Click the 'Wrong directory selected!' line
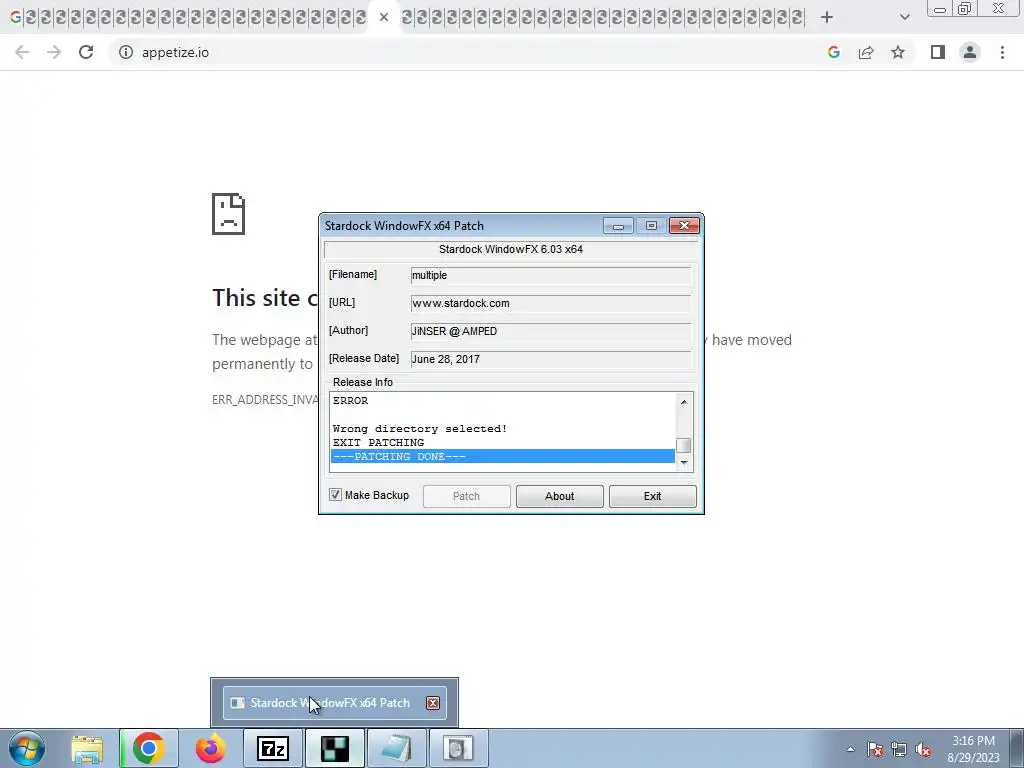Image resolution: width=1024 pixels, height=768 pixels. point(420,428)
